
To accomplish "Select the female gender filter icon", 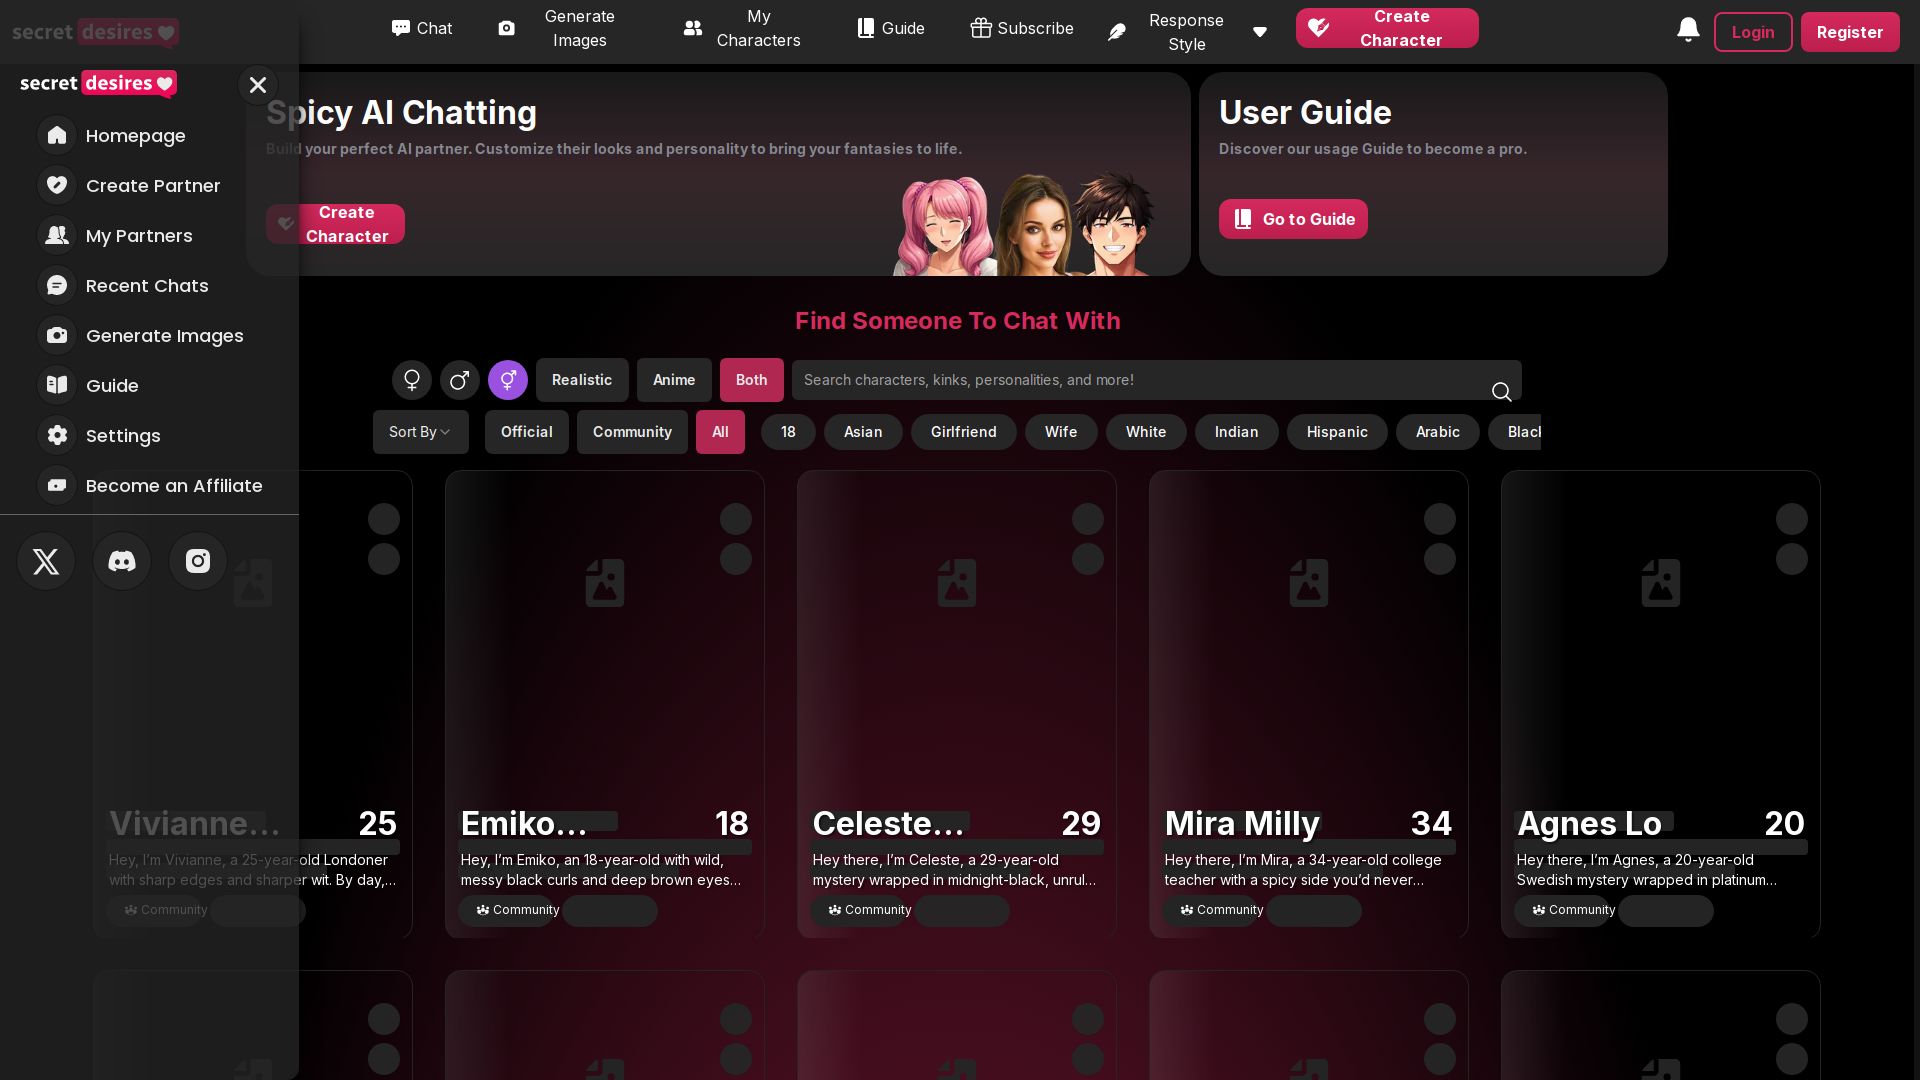I will pyautogui.click(x=411, y=380).
